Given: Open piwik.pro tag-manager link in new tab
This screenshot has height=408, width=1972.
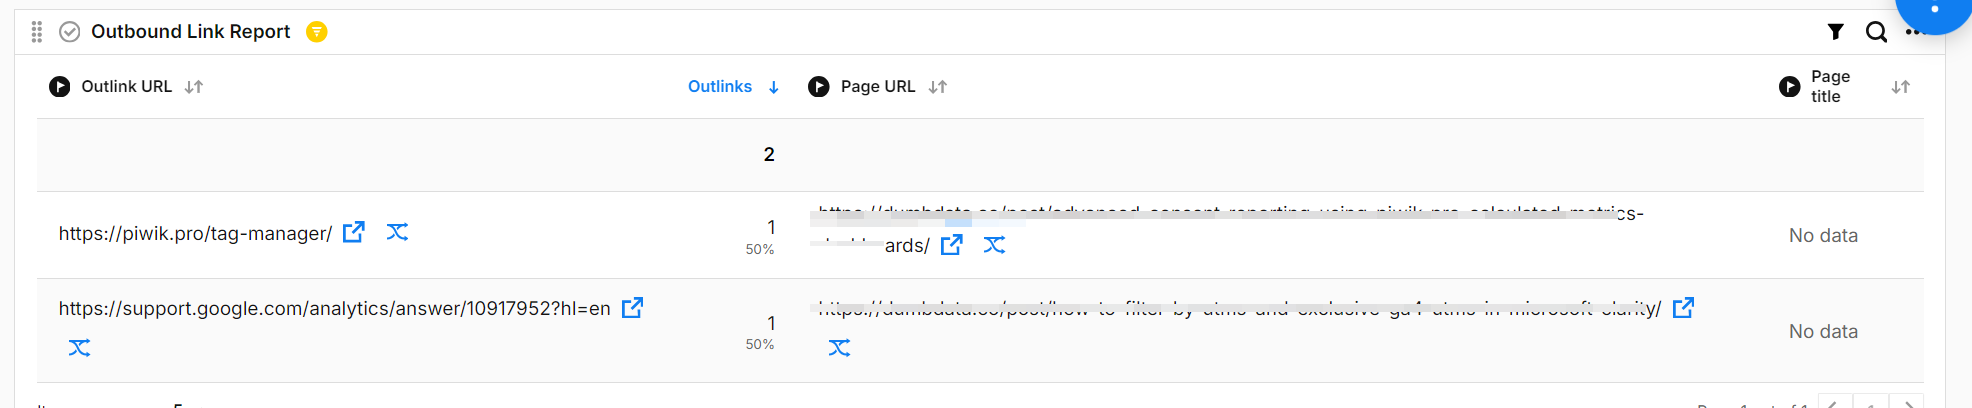Looking at the screenshot, I should 354,232.
